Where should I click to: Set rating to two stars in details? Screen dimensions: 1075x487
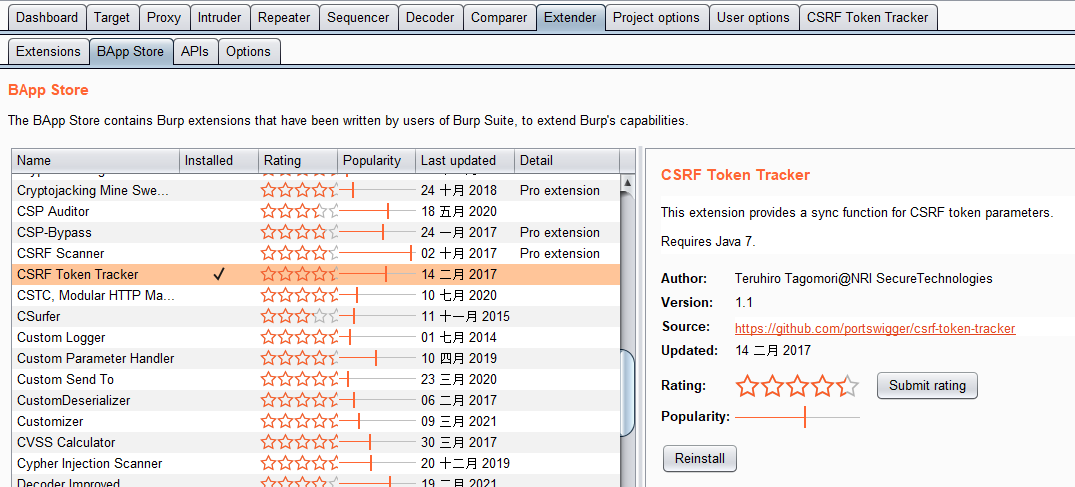click(773, 386)
